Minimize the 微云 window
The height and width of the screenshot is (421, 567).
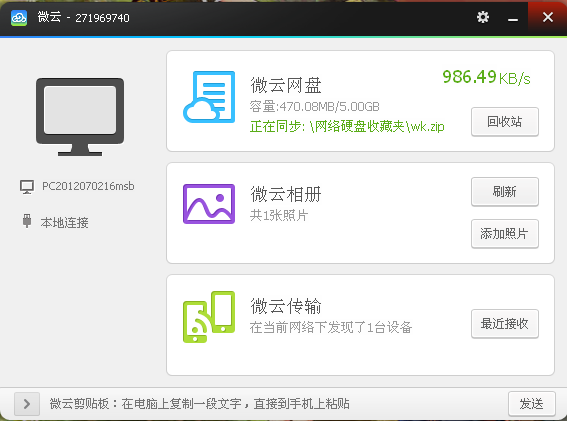[513, 20]
